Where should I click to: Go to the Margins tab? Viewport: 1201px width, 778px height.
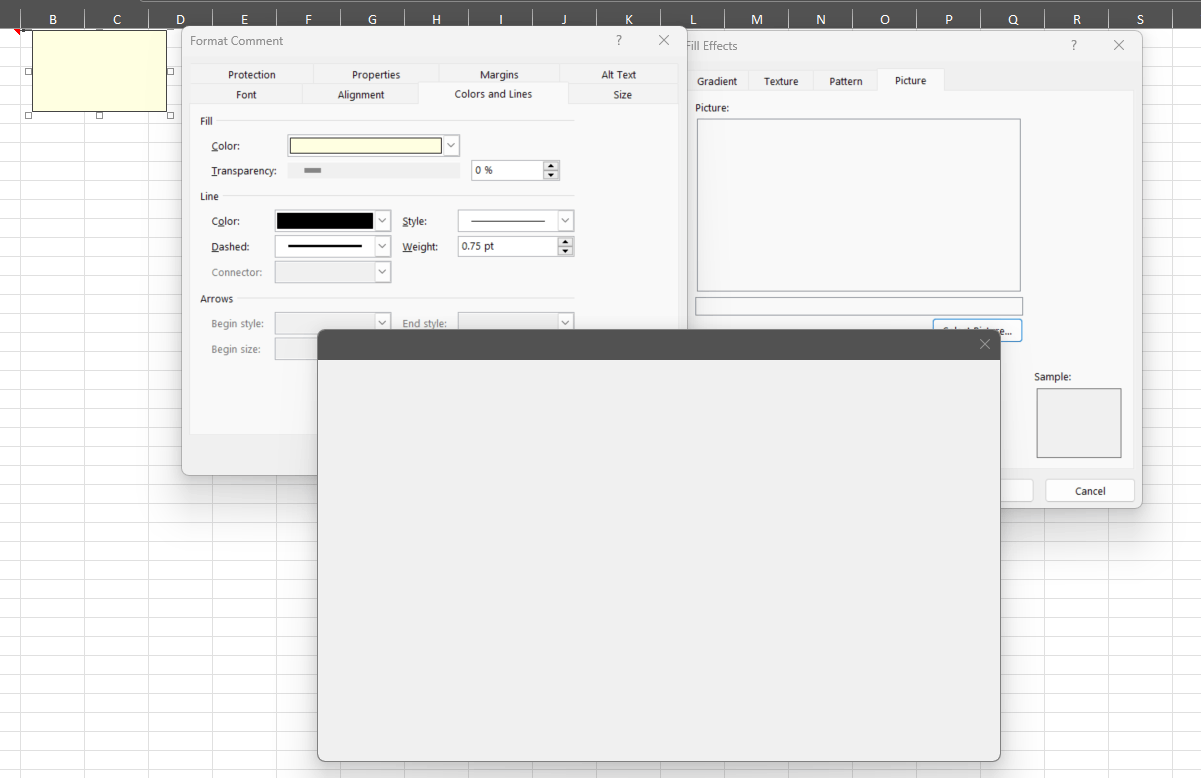[499, 75]
